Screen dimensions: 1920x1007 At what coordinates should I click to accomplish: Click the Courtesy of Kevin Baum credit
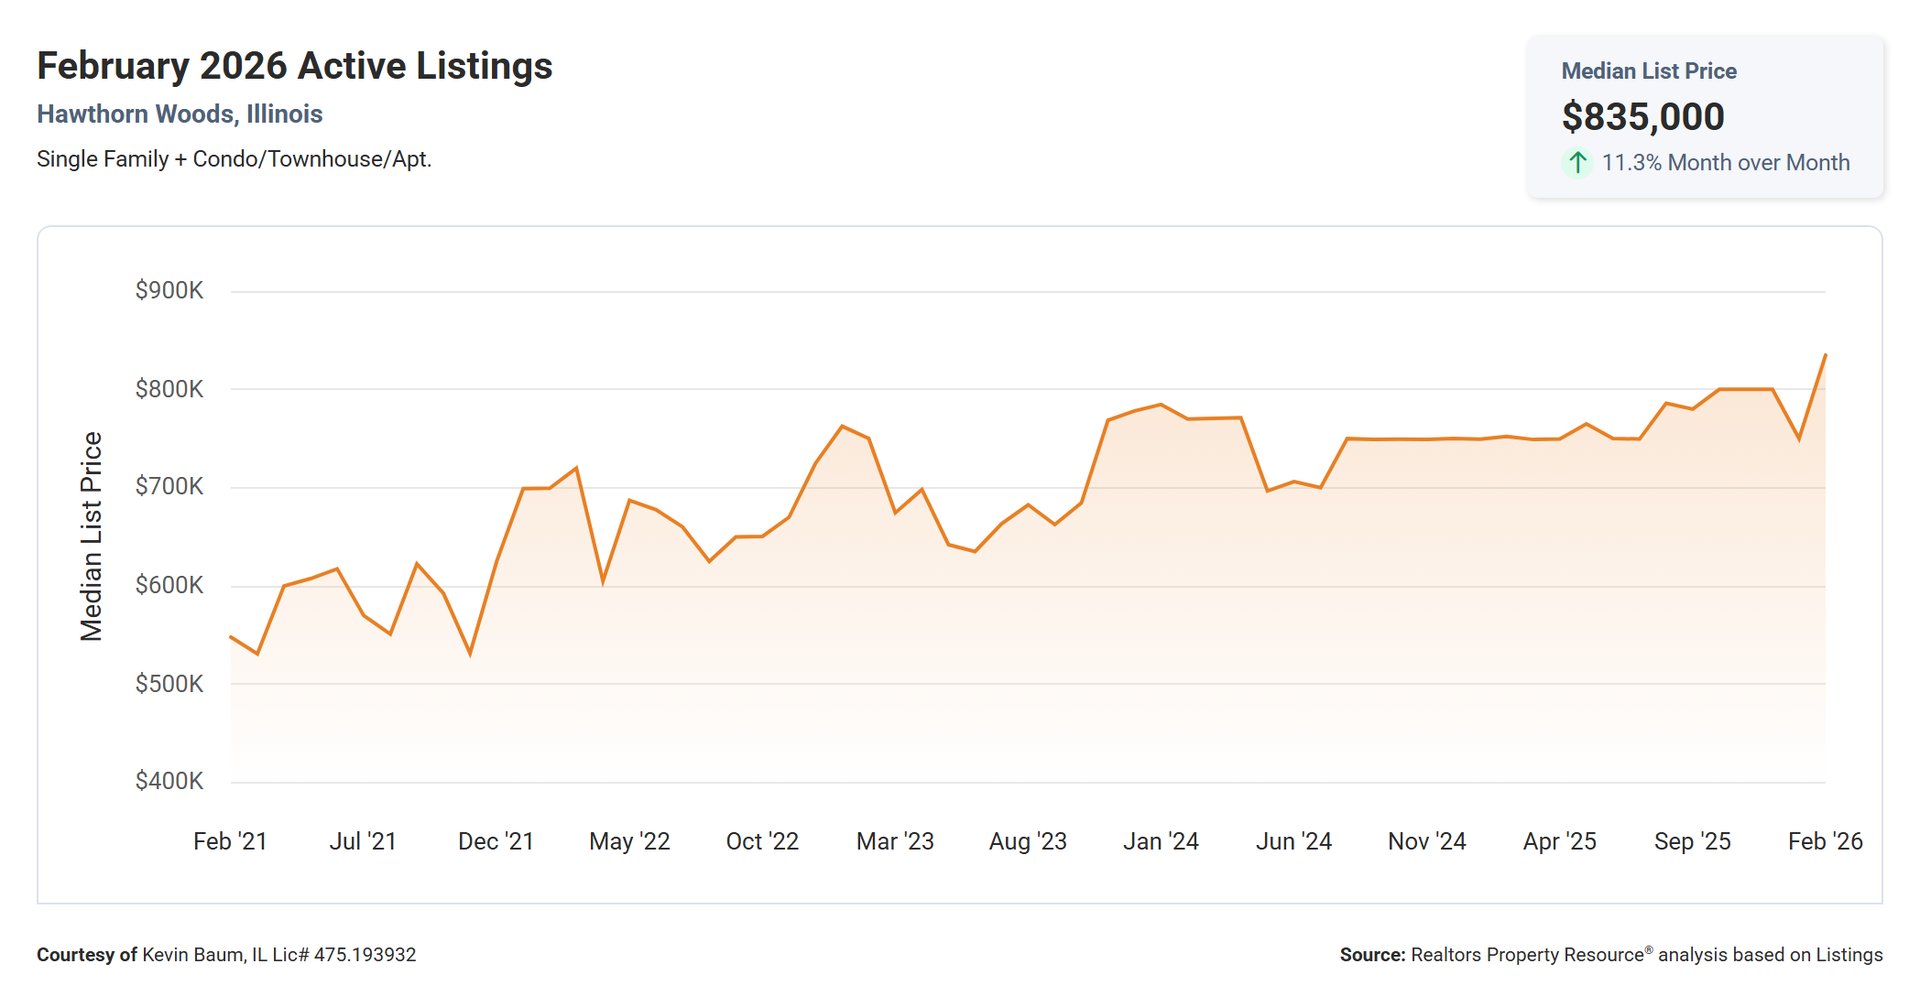226,955
